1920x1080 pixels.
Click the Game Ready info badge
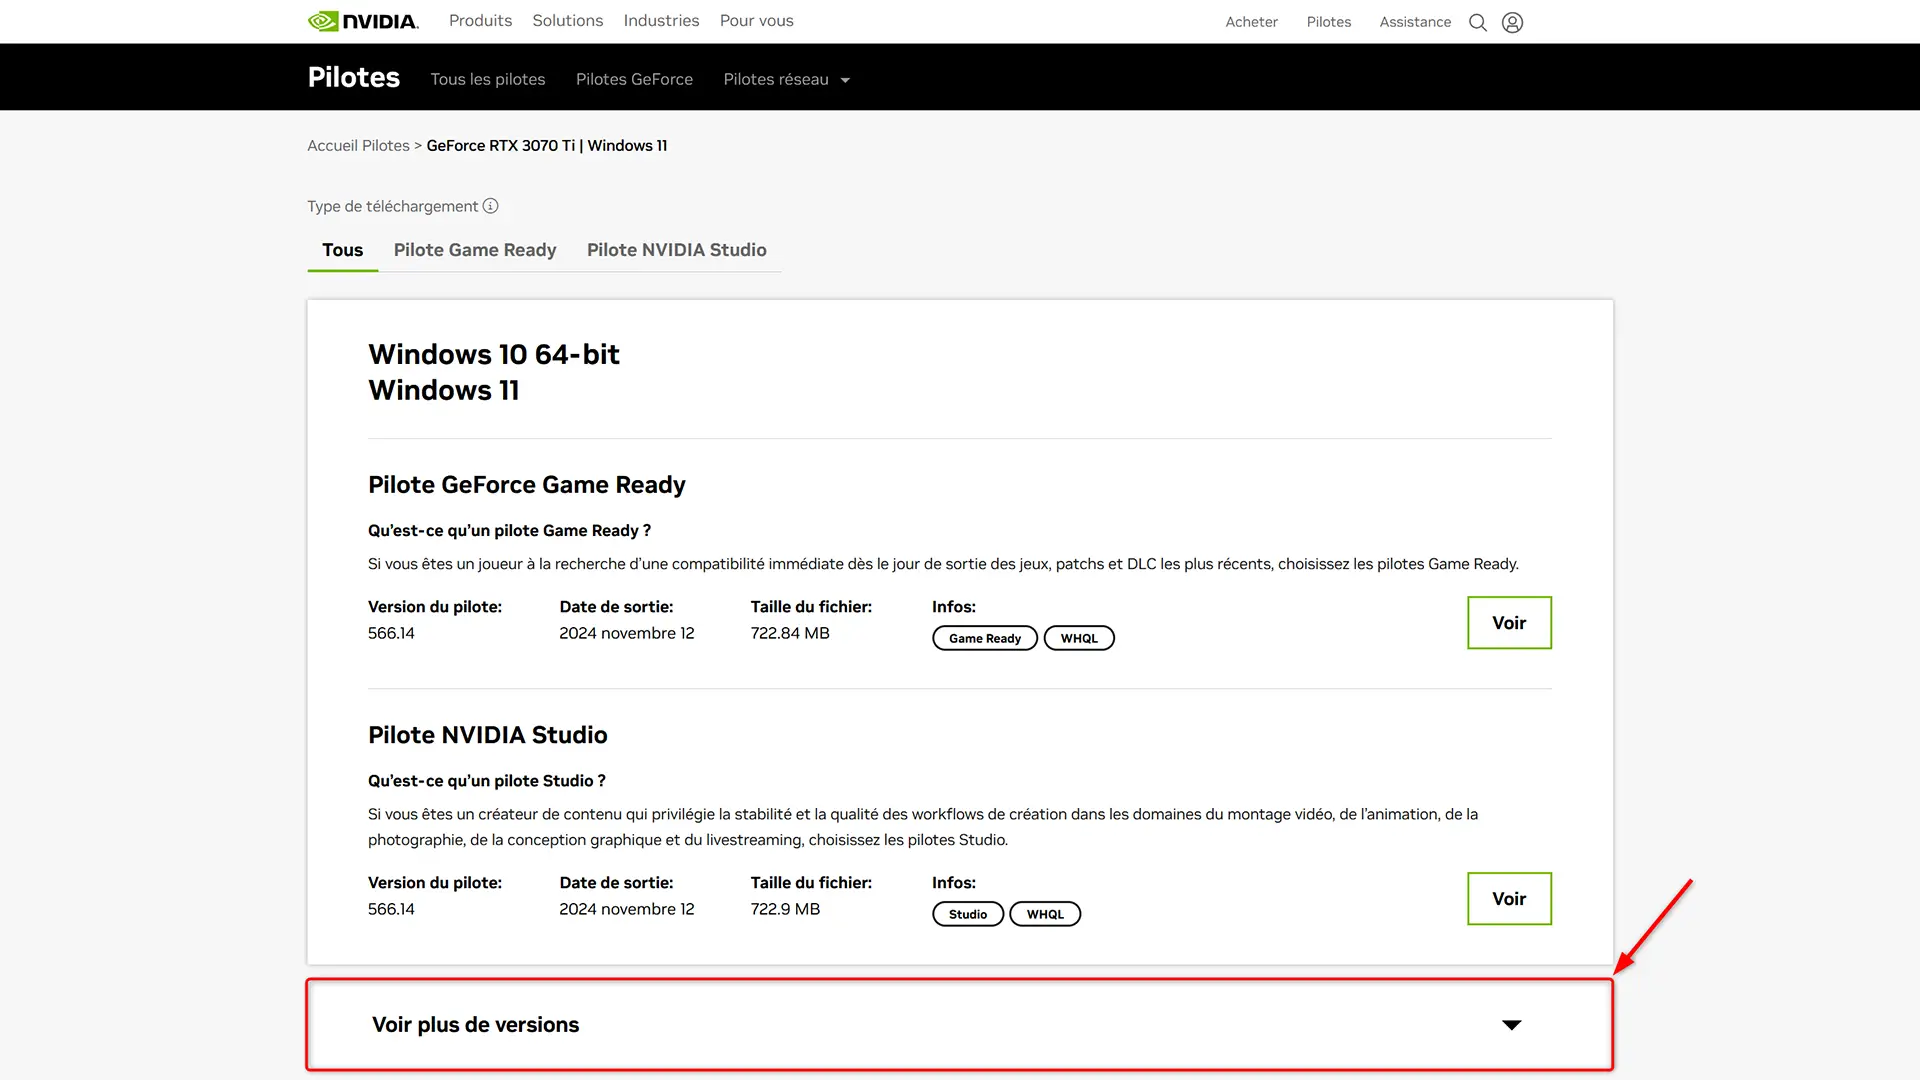pyautogui.click(x=985, y=638)
